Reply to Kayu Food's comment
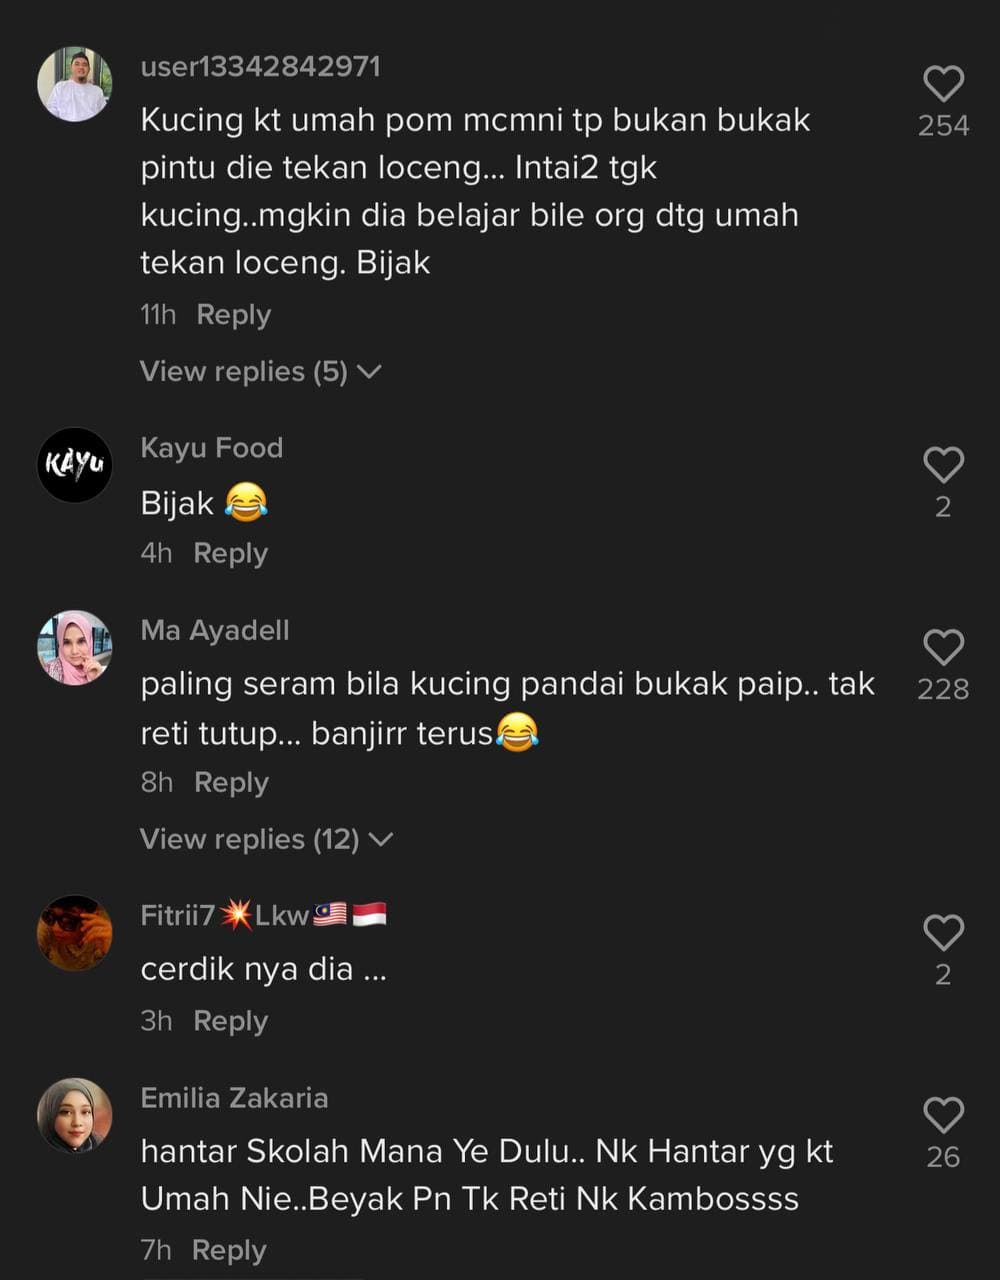Viewport: 1000px width, 1280px height. pos(231,554)
